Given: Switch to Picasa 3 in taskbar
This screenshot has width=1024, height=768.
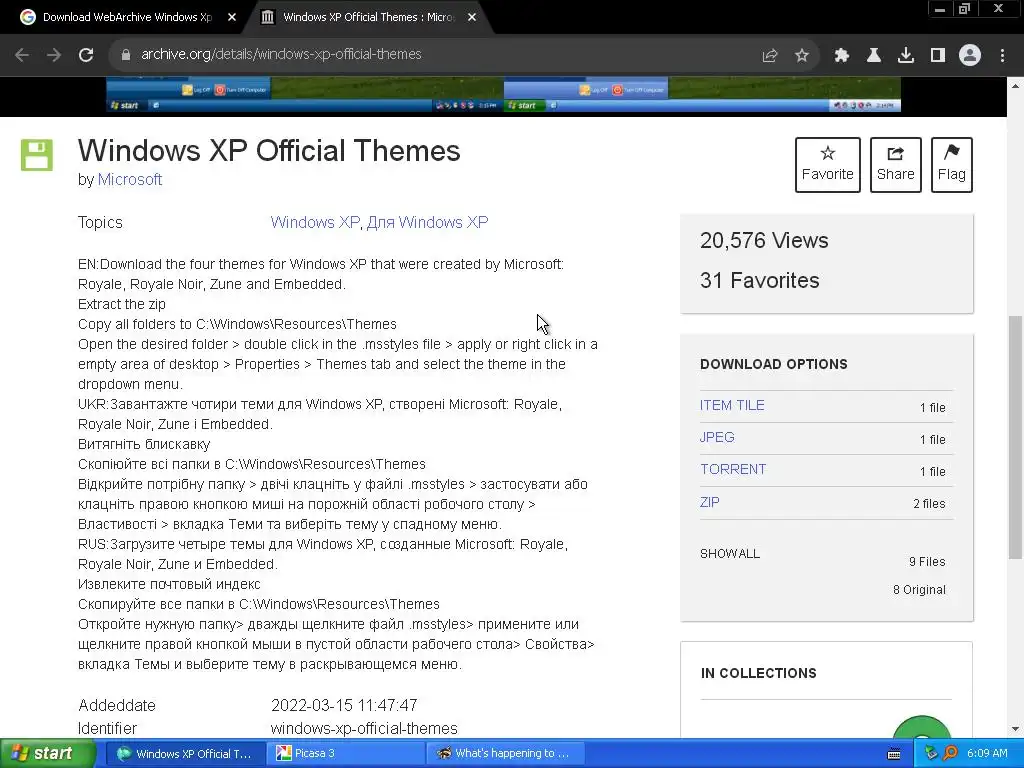Looking at the screenshot, I should pyautogui.click(x=345, y=754).
